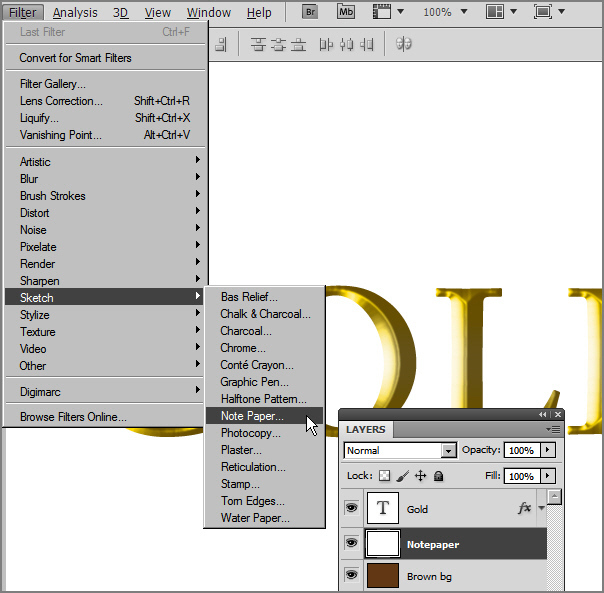
Task: Choose Note Paper from Sketch submenu
Action: pyautogui.click(x=264, y=416)
